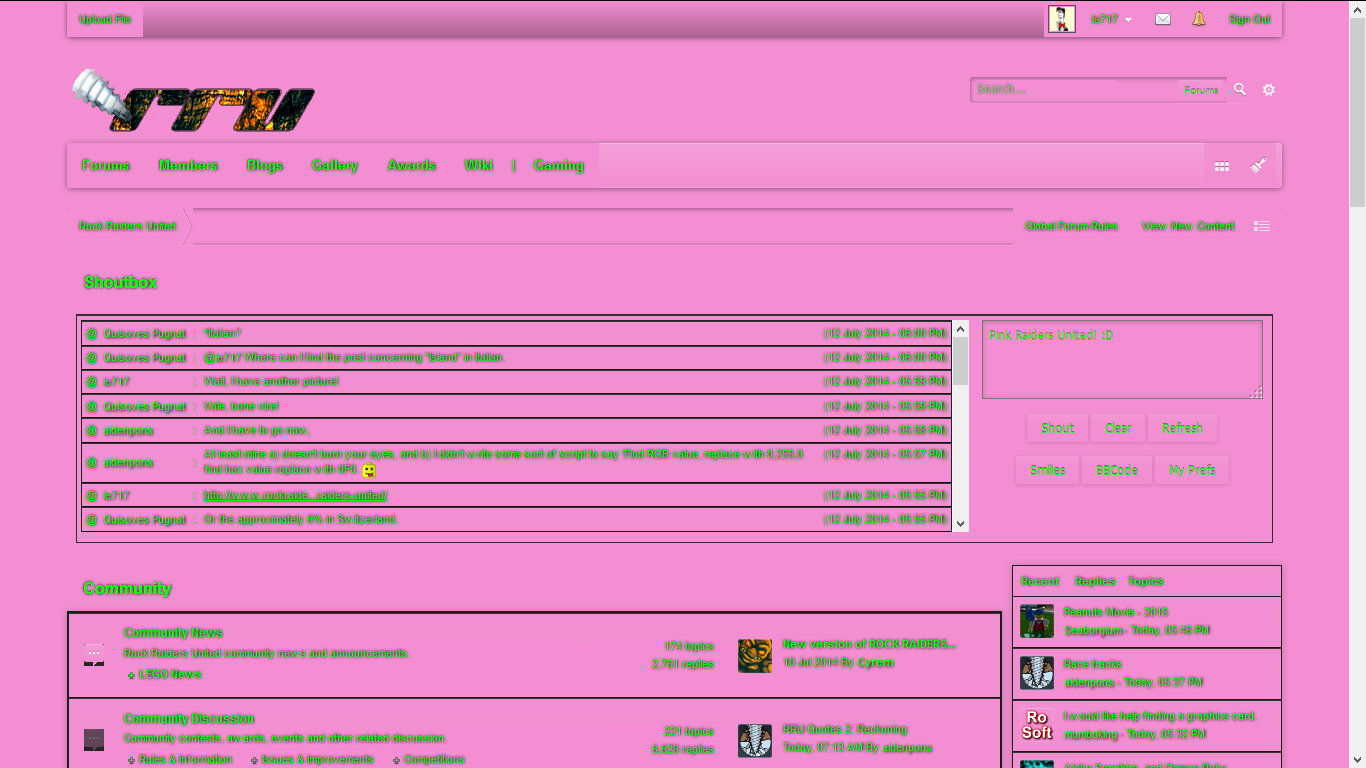Image resolution: width=1366 pixels, height=768 pixels.
Task: Click the smiley emoticon in aidenpons' shout
Action: [369, 470]
